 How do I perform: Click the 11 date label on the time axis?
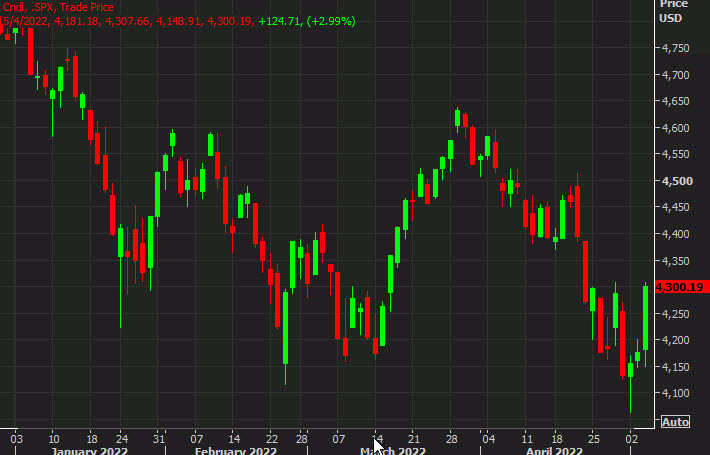[x=527, y=439]
